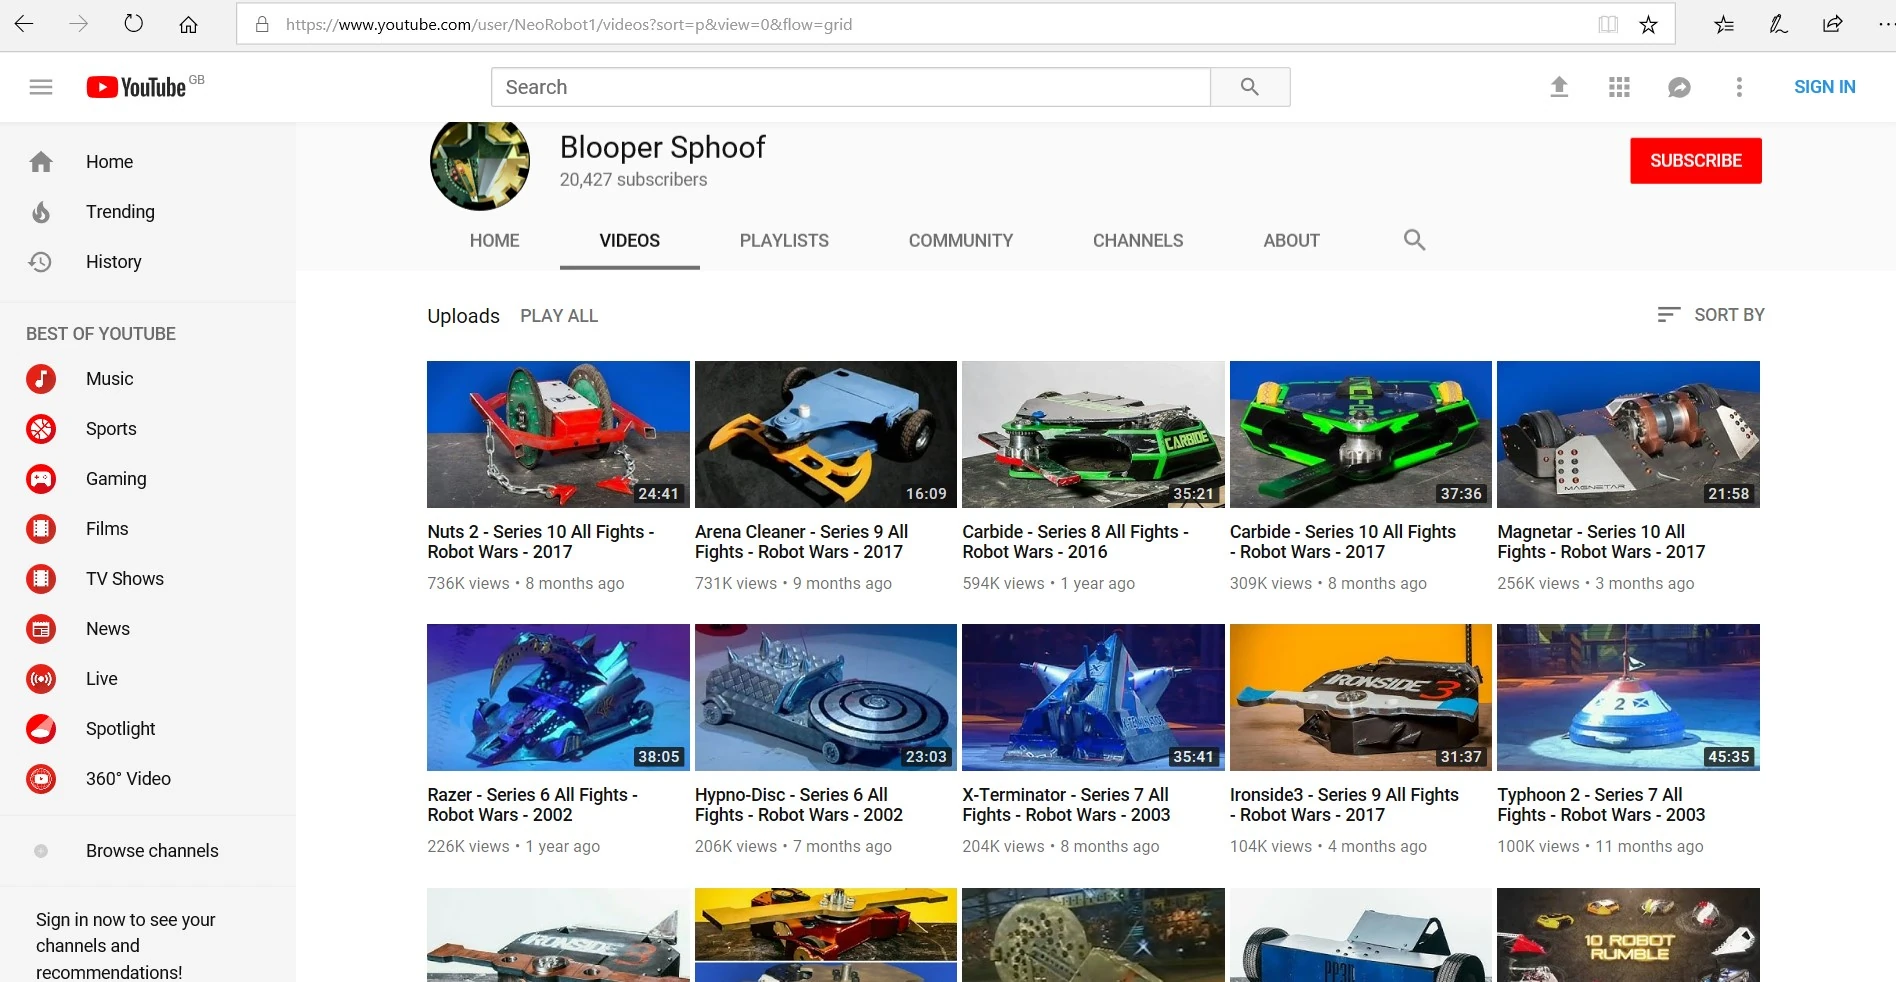Click the red Subscribe button

(1696, 161)
